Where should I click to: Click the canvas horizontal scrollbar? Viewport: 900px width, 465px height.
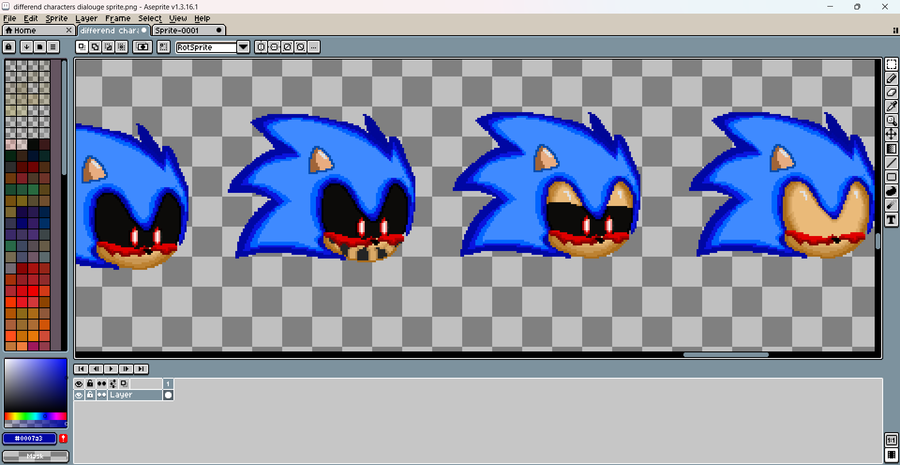(726, 355)
